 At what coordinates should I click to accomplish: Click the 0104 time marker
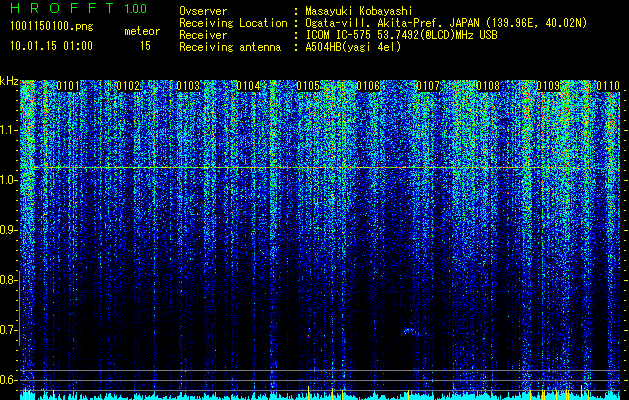coord(248,86)
